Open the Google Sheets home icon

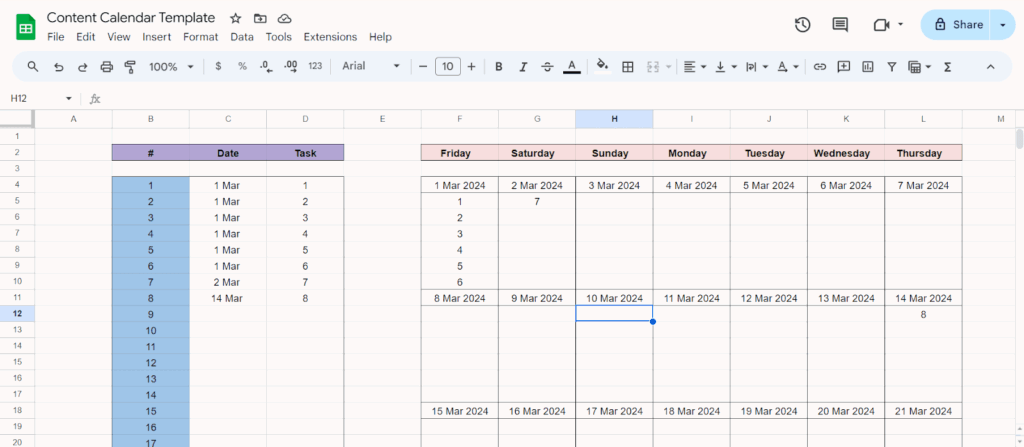coord(25,27)
